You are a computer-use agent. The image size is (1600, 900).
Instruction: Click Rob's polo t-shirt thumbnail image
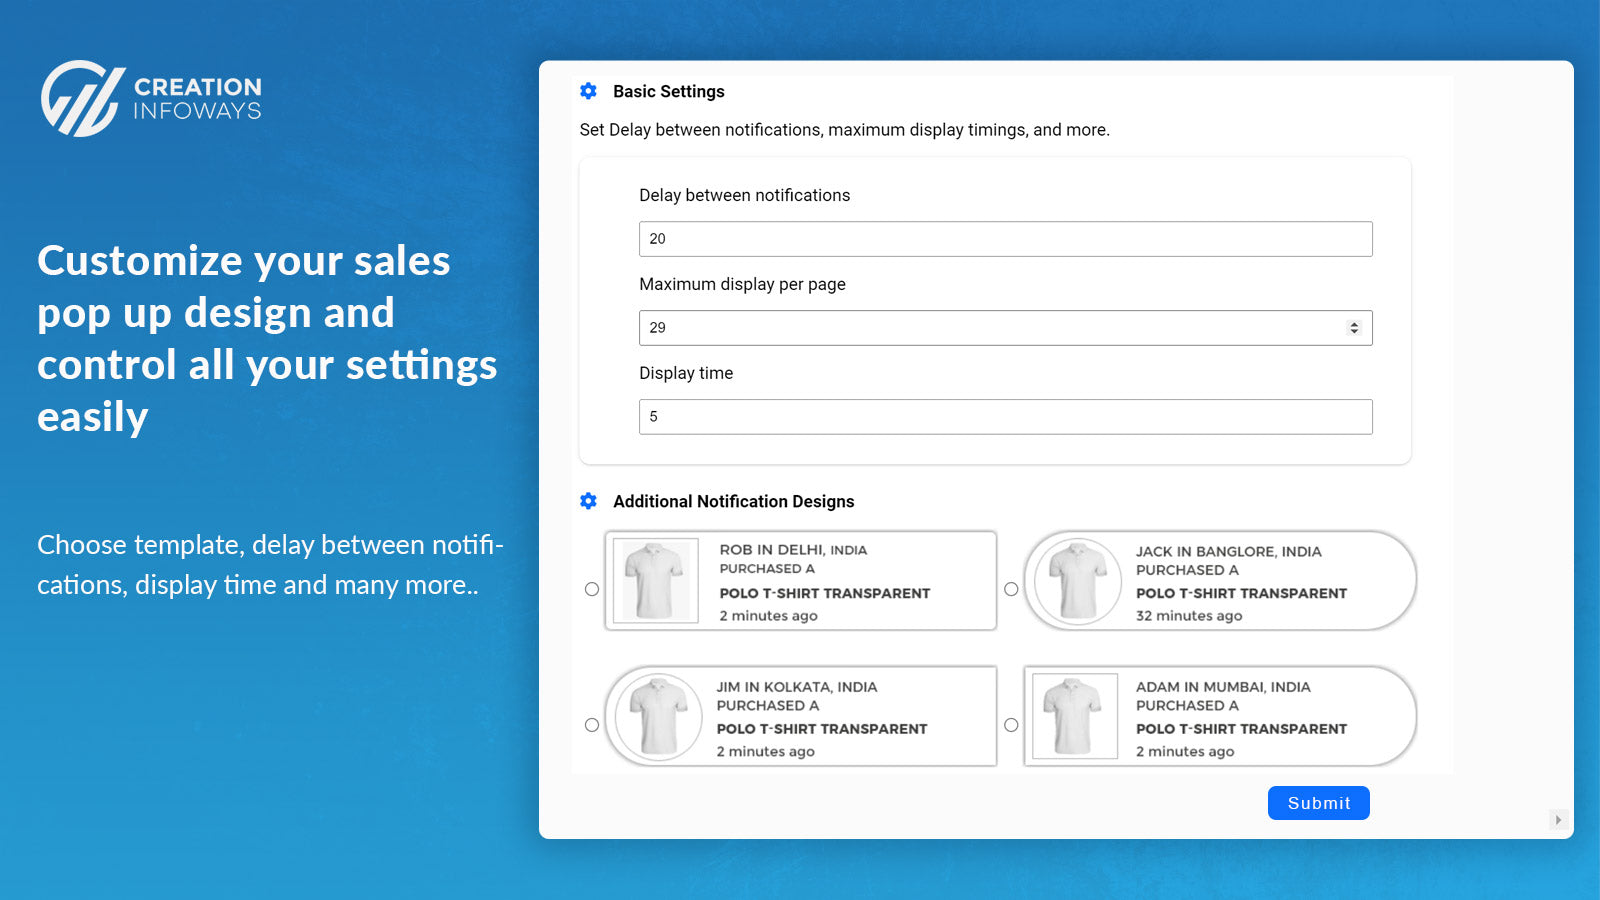click(x=656, y=580)
